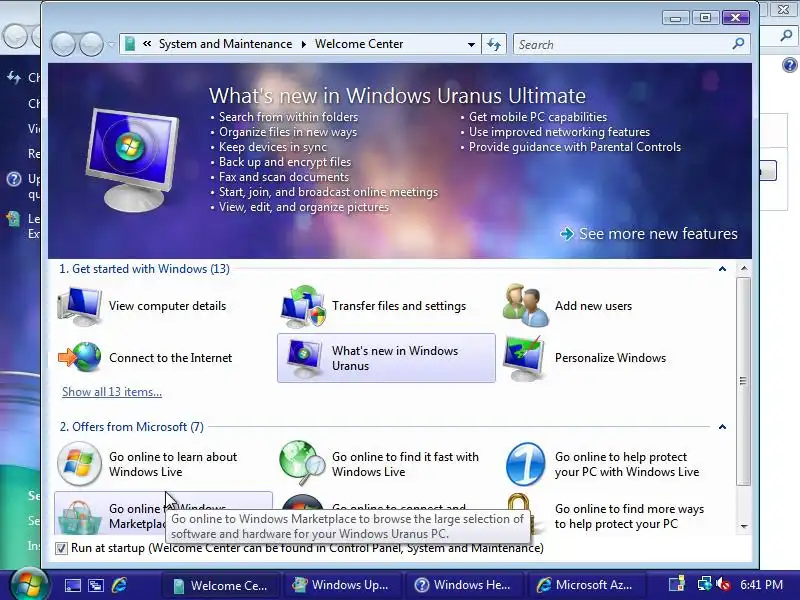This screenshot has height=600, width=800.
Task: Open recent pages dropdown next to Forward
Action: click(x=111, y=44)
